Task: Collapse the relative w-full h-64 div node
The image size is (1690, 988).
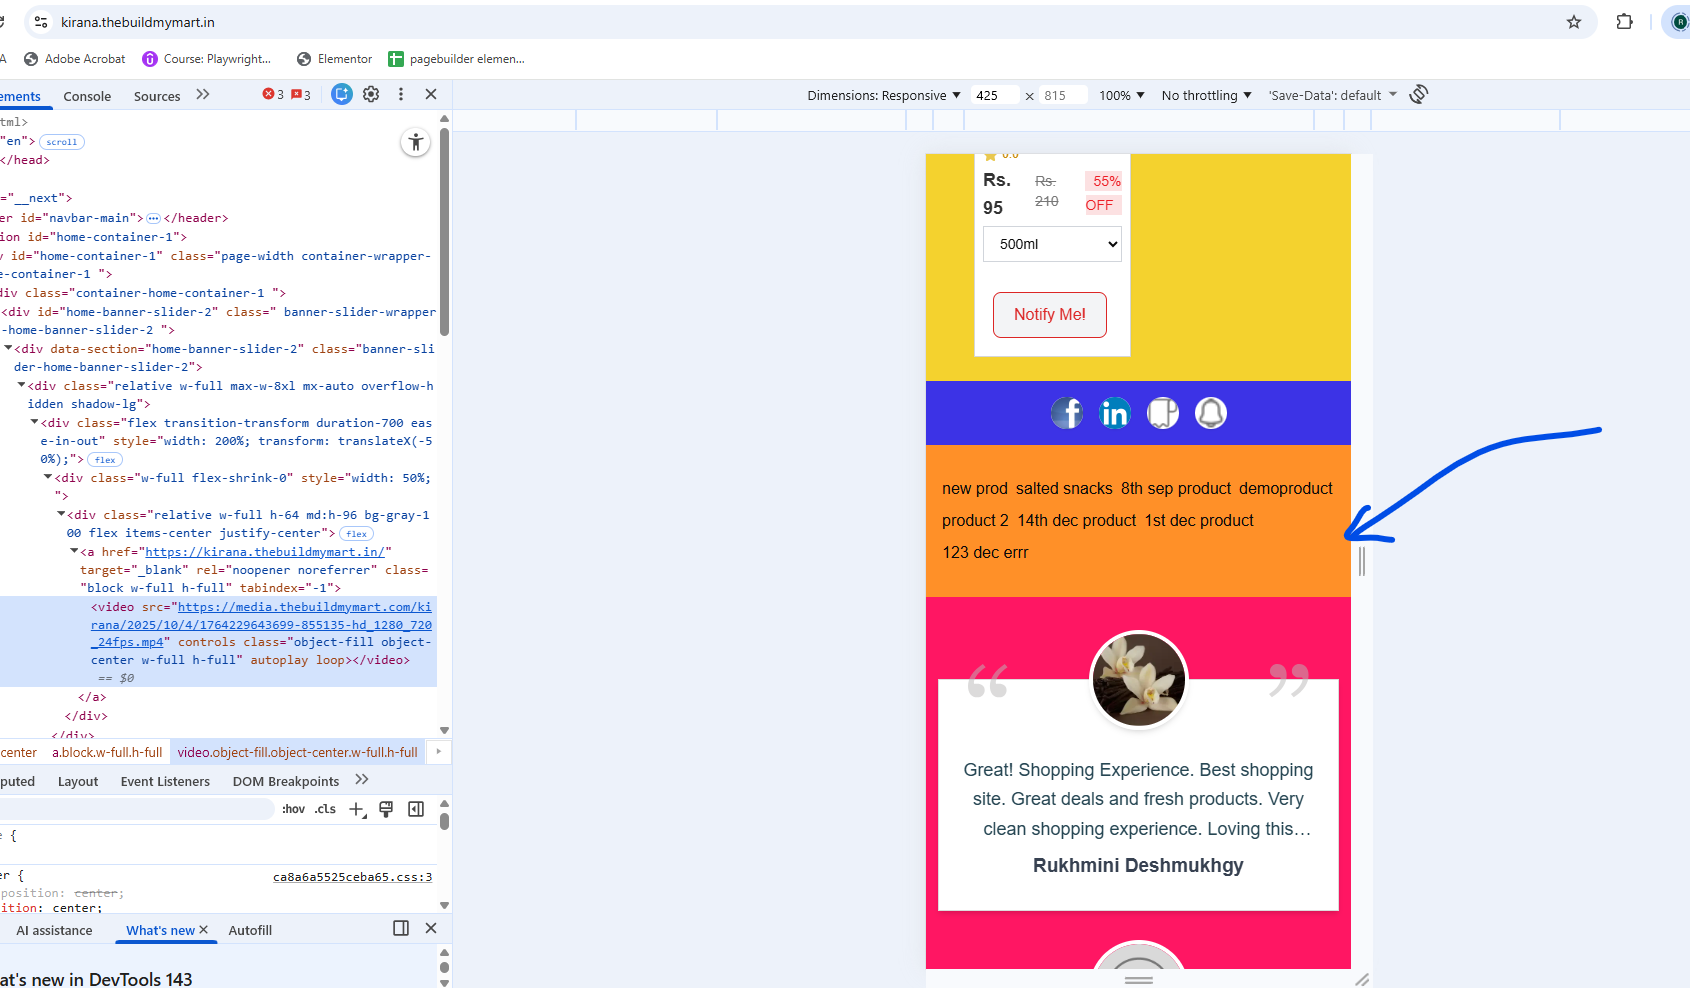Action: point(61,515)
